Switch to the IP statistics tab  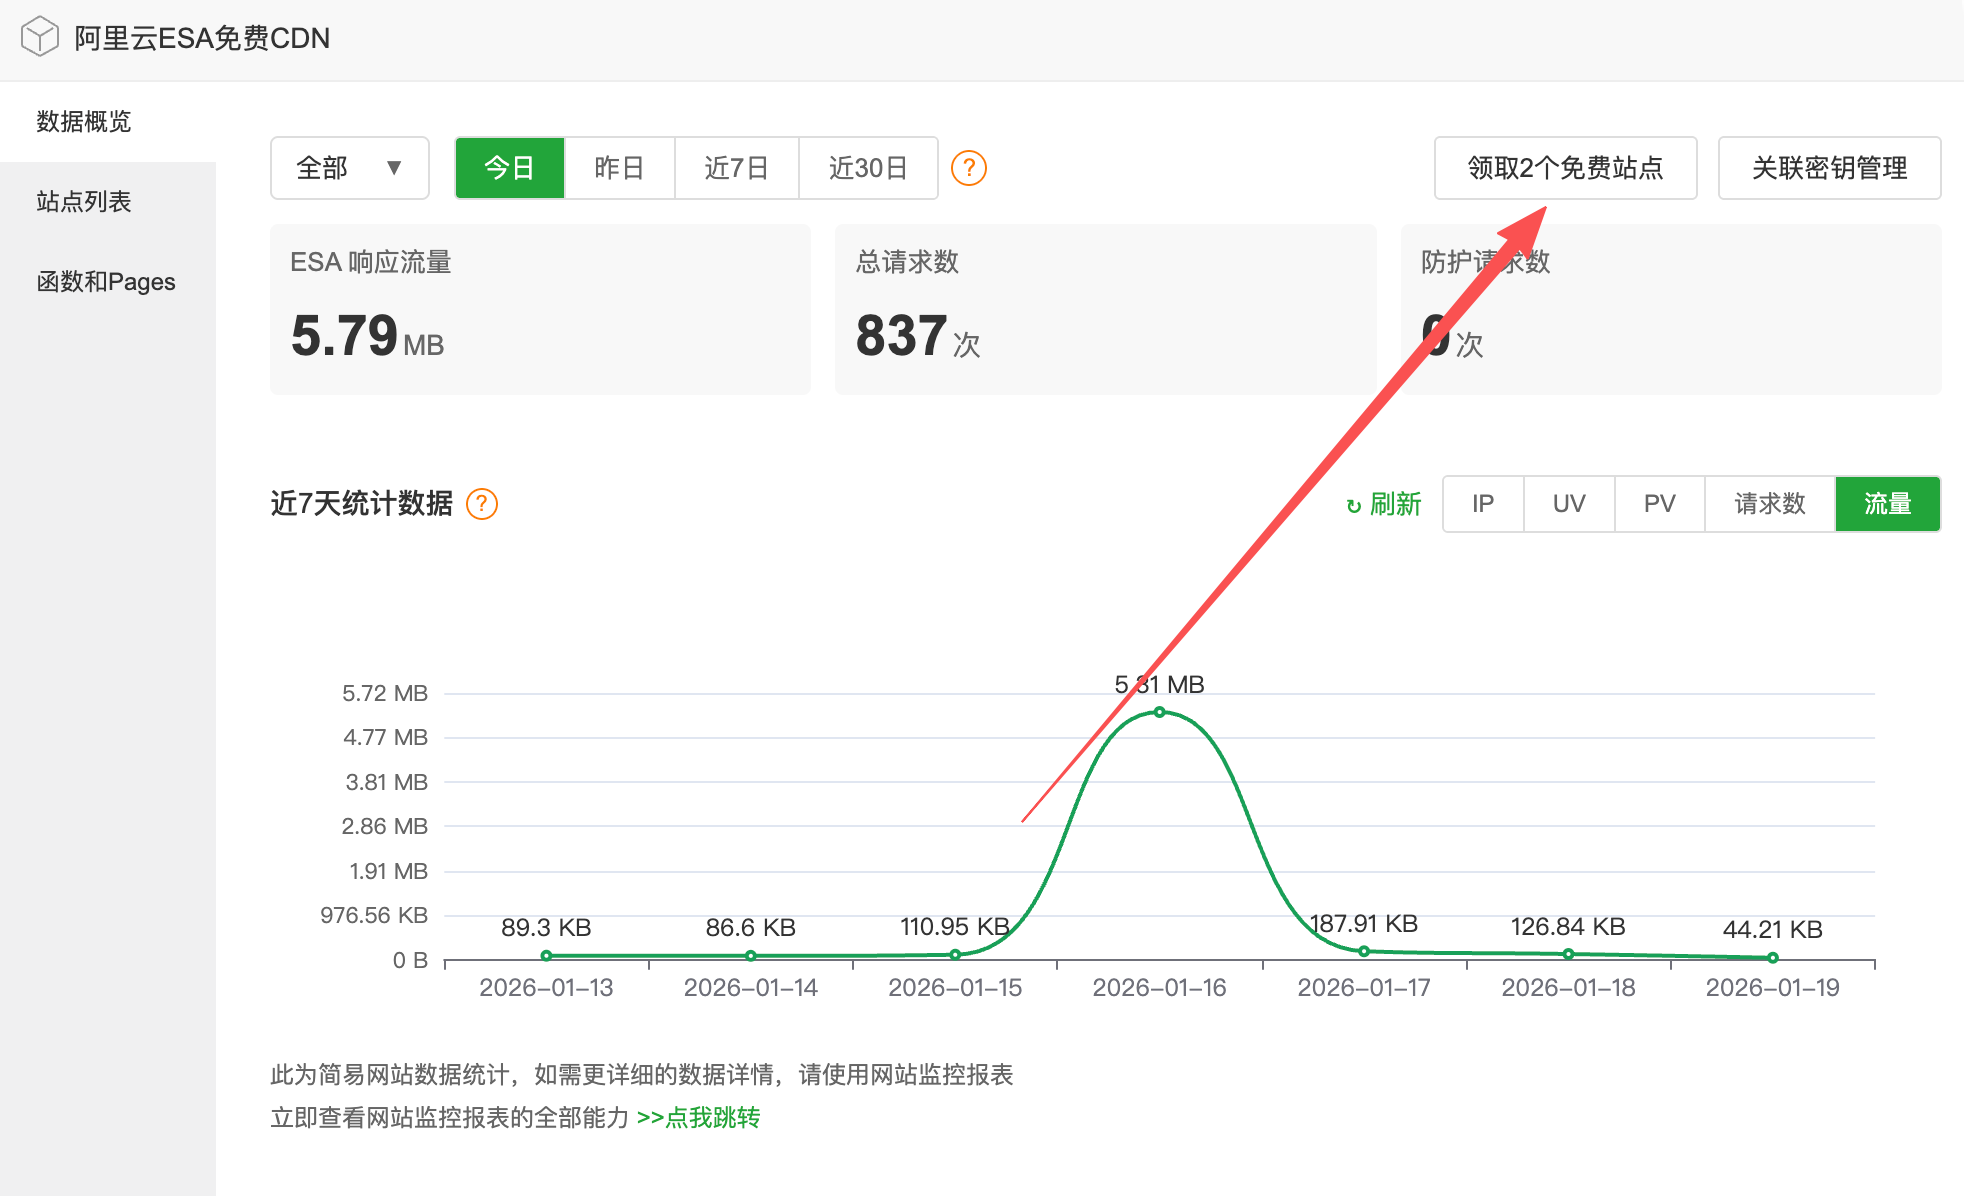pyautogui.click(x=1483, y=504)
